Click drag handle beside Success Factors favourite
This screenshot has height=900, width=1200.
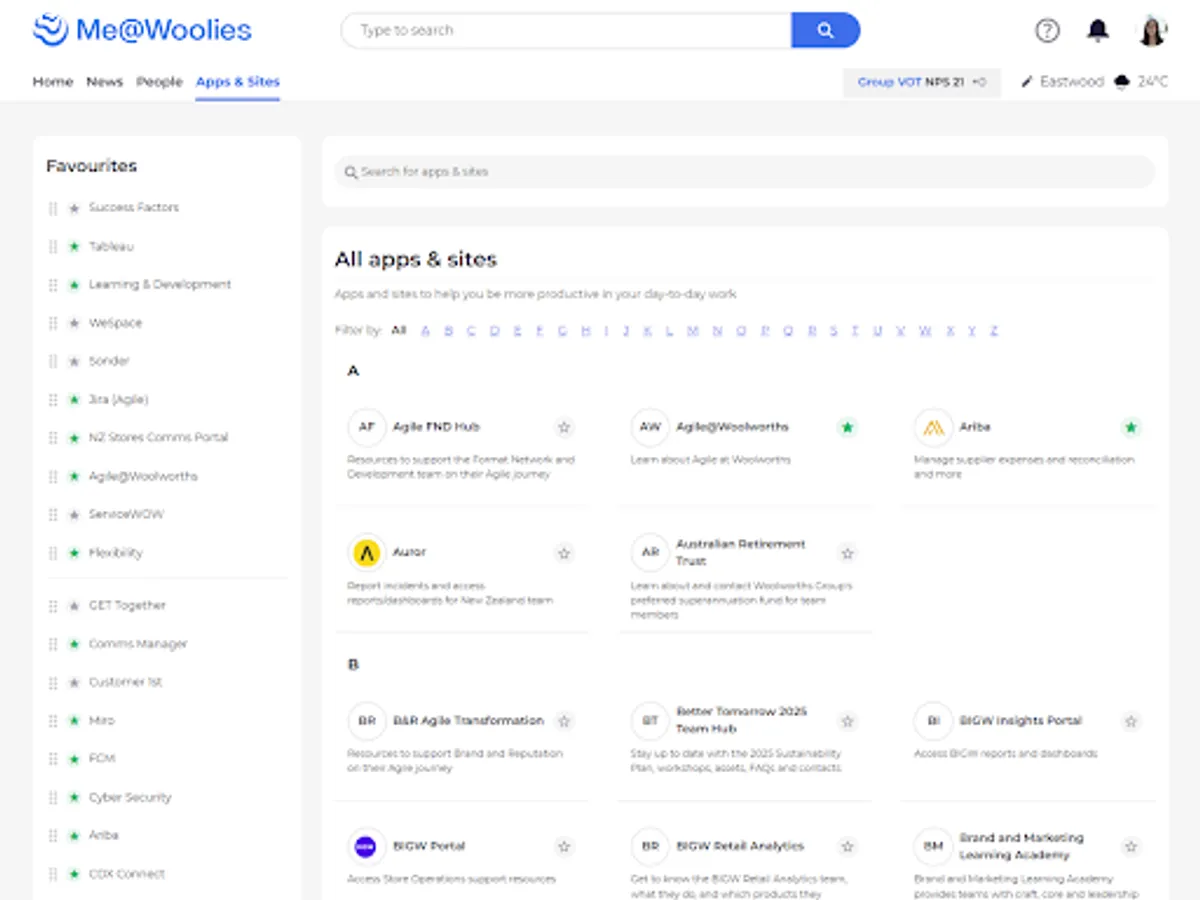(x=53, y=208)
